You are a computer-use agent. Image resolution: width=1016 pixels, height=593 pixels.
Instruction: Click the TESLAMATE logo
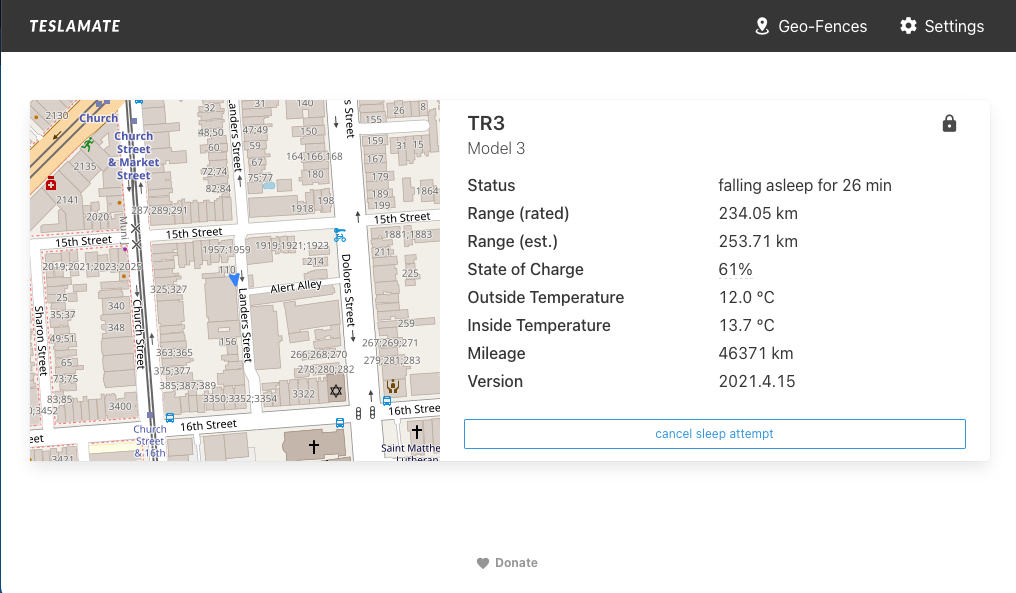coord(74,25)
